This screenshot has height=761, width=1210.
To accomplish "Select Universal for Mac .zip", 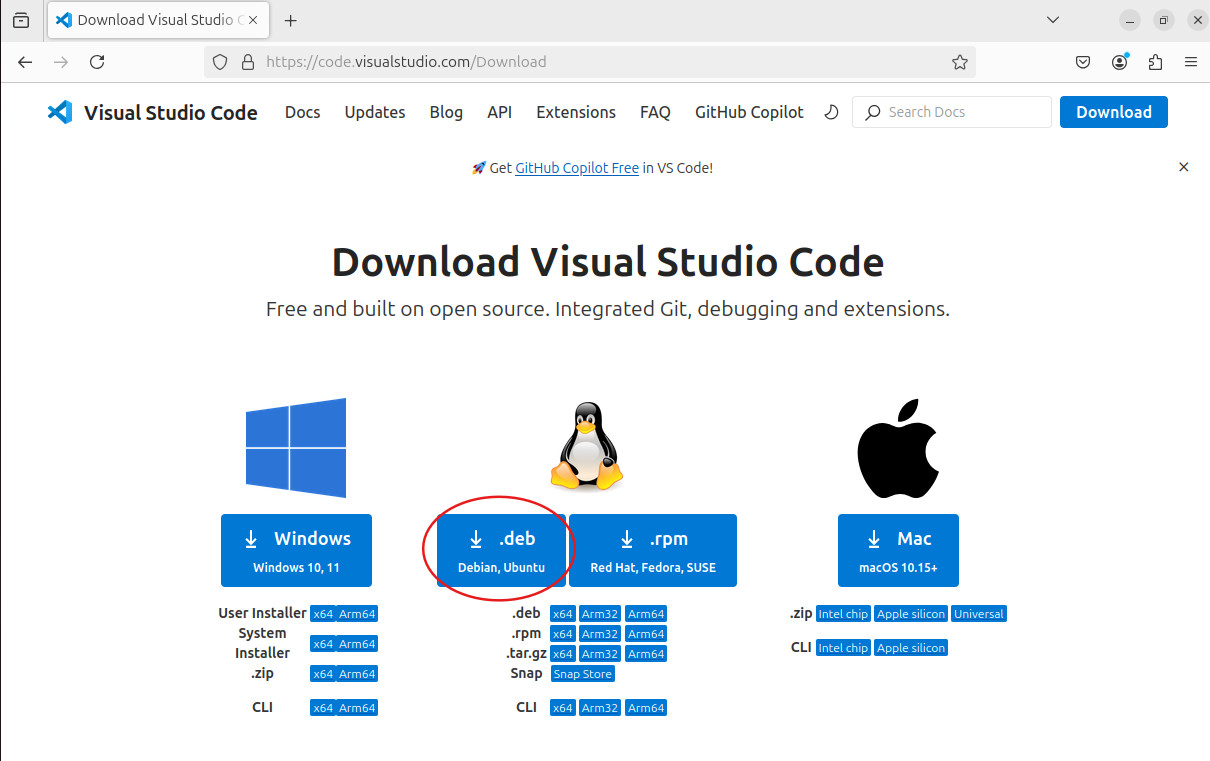I will [979, 614].
